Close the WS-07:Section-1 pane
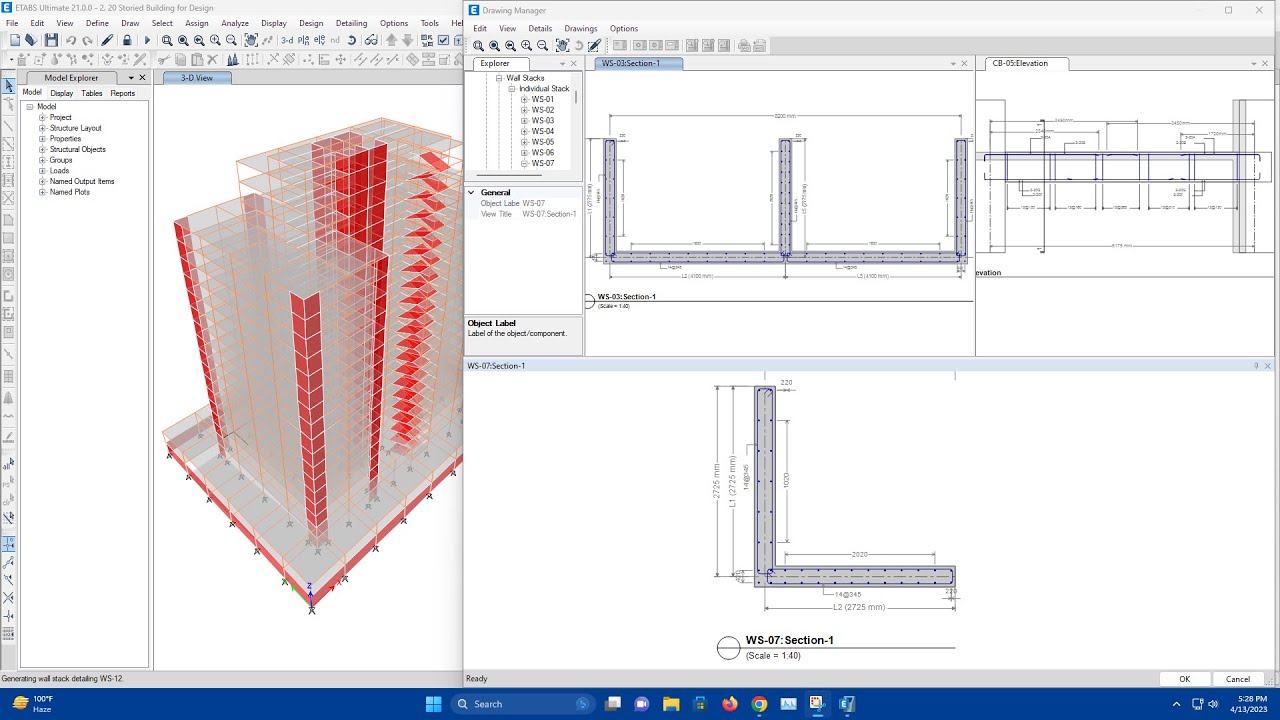Viewport: 1280px width, 720px height. (1268, 366)
